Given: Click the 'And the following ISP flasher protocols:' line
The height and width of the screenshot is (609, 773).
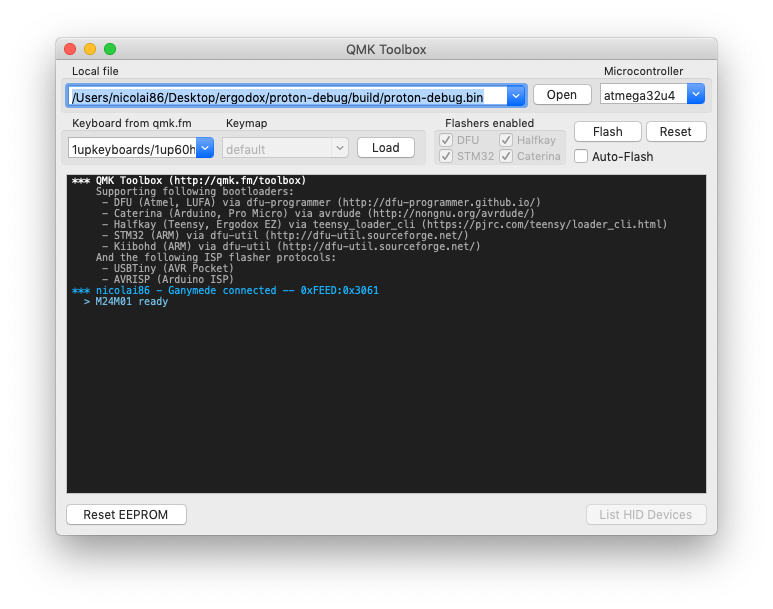Looking at the screenshot, I should coord(216,257).
